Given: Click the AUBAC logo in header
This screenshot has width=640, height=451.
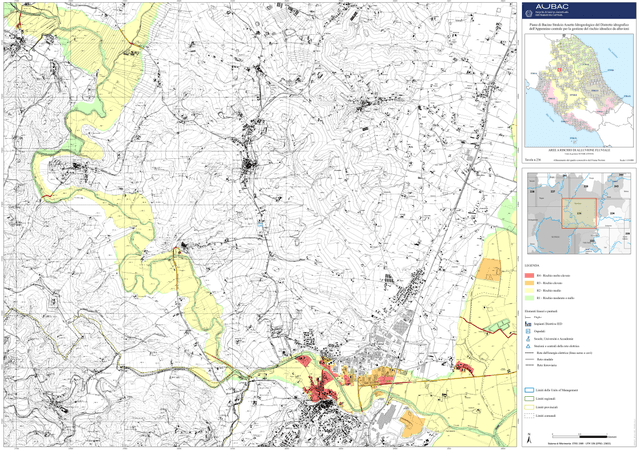Looking at the screenshot, I should point(552,7).
